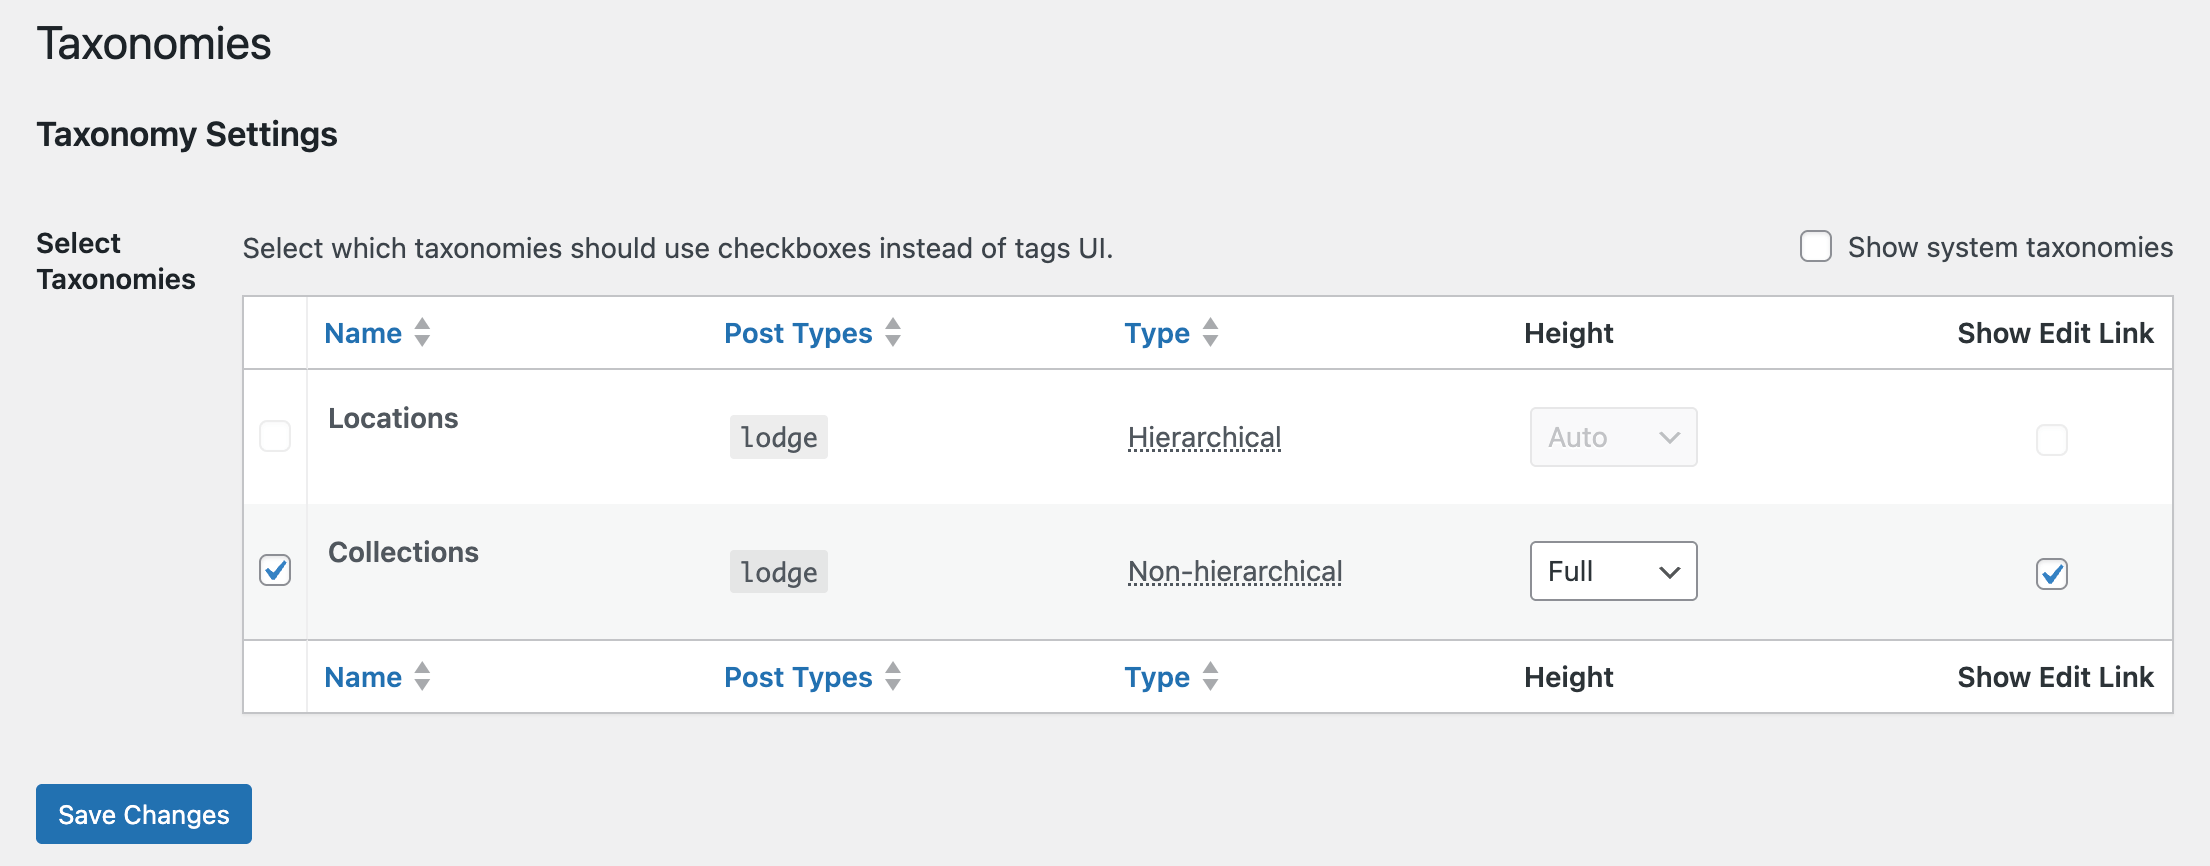
Task: Click the Non-hierarchical link for Collections
Action: [x=1234, y=571]
